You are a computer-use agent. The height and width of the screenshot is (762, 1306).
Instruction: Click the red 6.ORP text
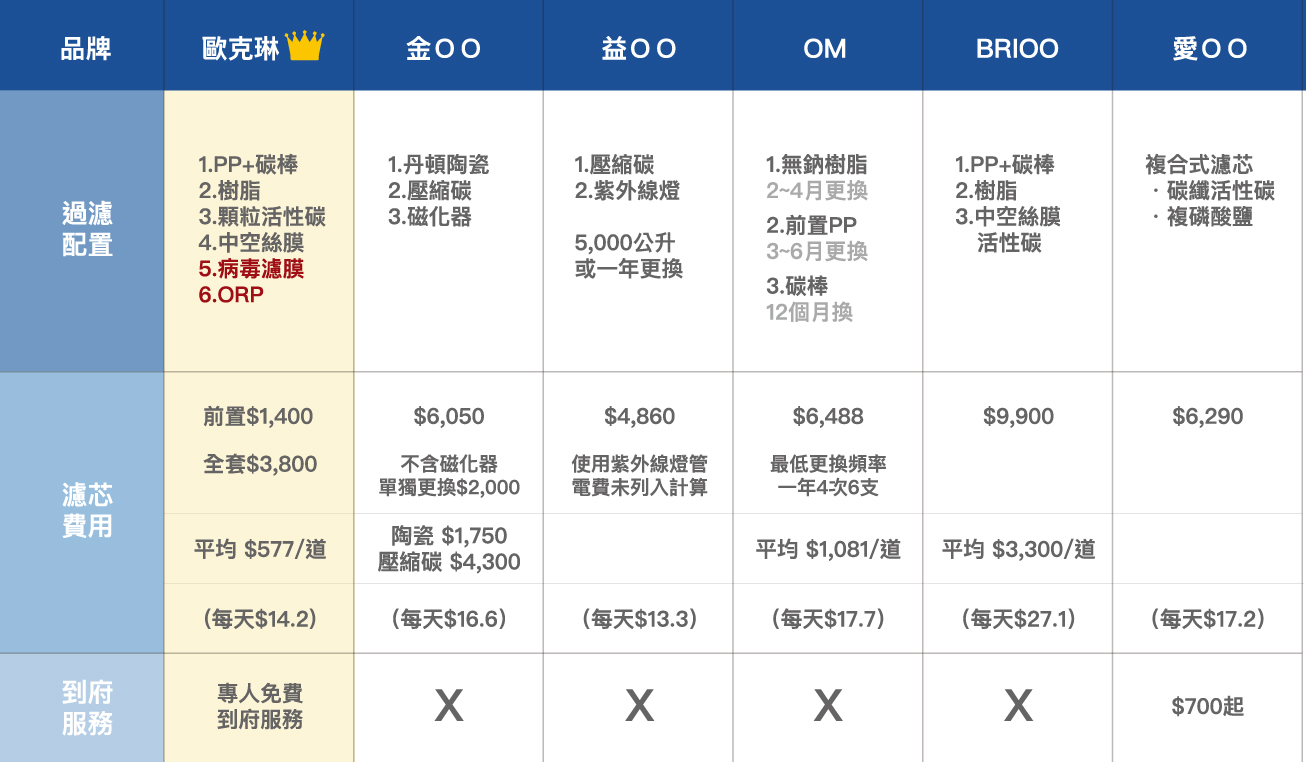coord(231,295)
